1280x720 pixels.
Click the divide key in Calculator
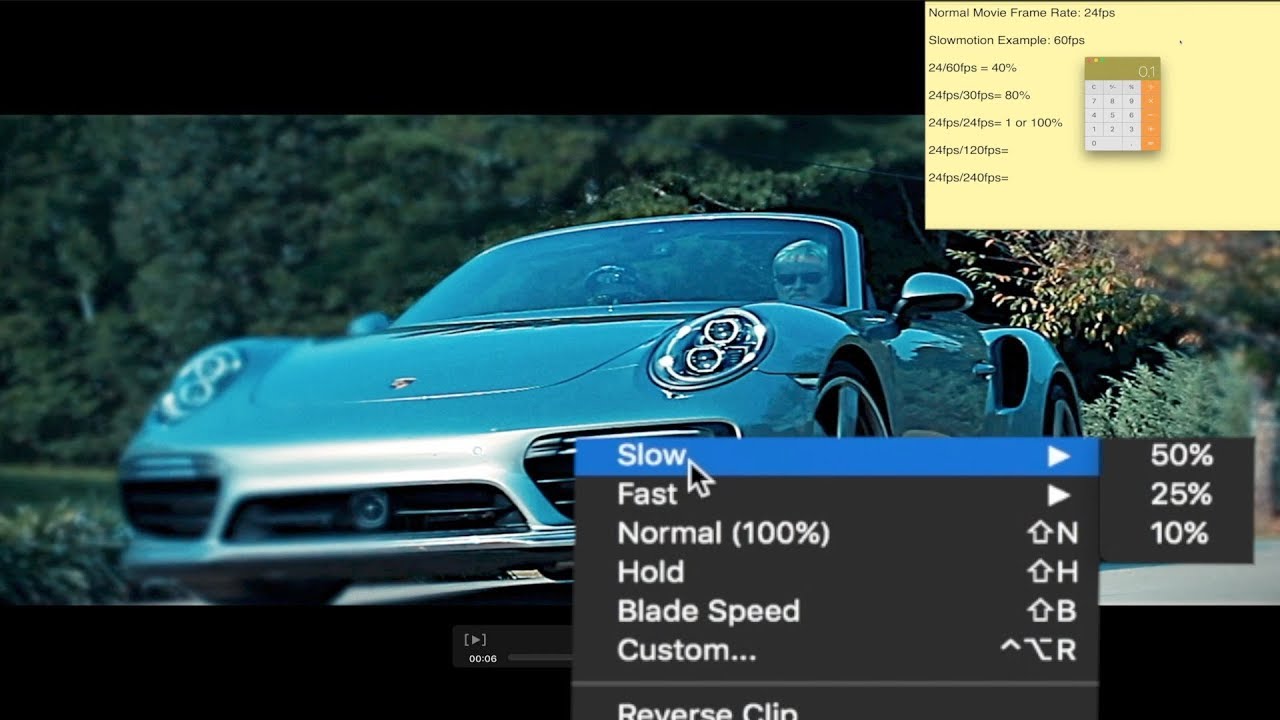point(1151,87)
